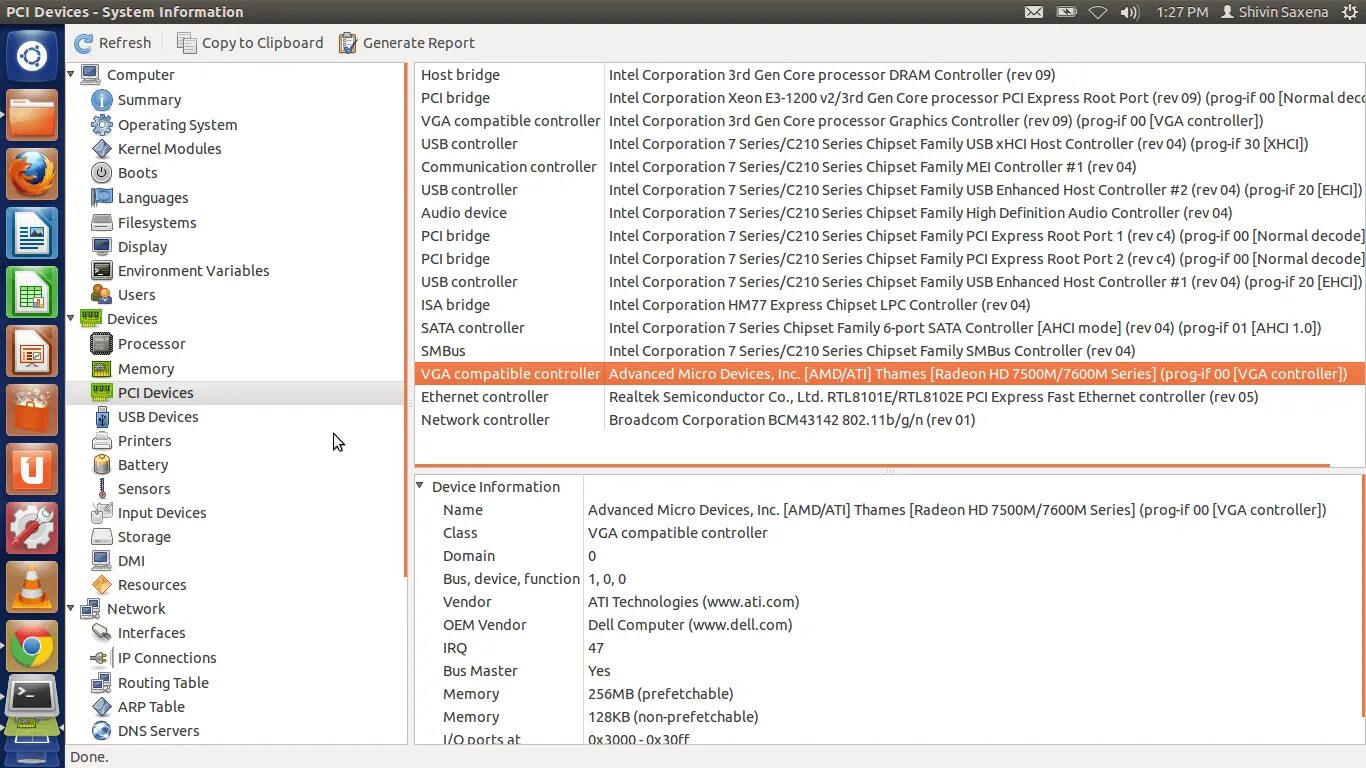This screenshot has height=768, width=1366.
Task: Select the Host bridge device row
Action: pyautogui.click(x=890, y=75)
